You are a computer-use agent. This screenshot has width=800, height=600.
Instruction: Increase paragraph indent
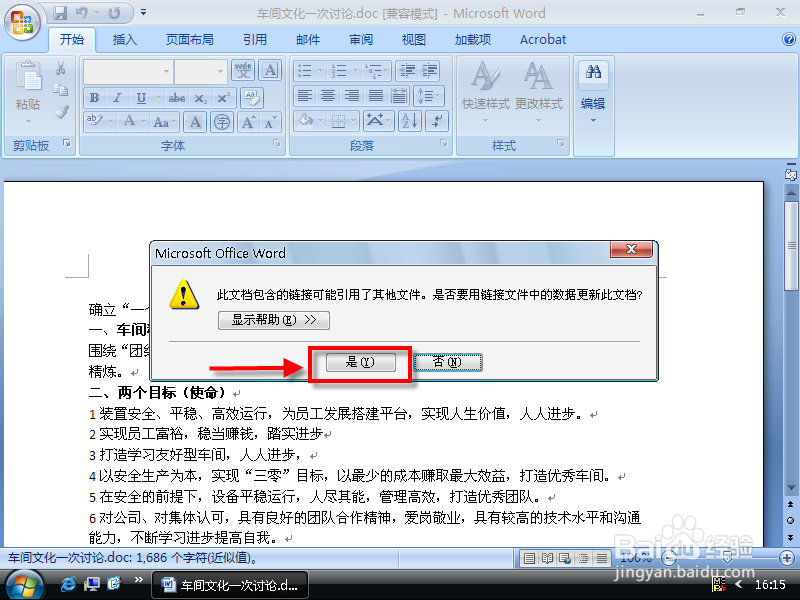coord(430,70)
